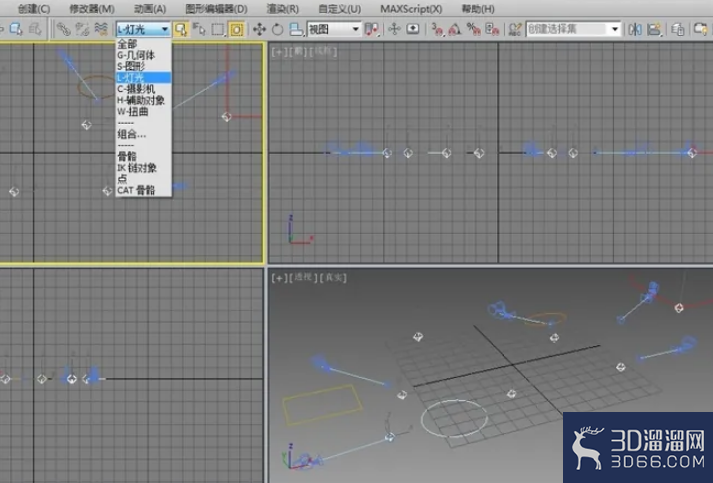The height and width of the screenshot is (483, 713).
Task: Toggle Percent Snap
Action: click(x=473, y=30)
